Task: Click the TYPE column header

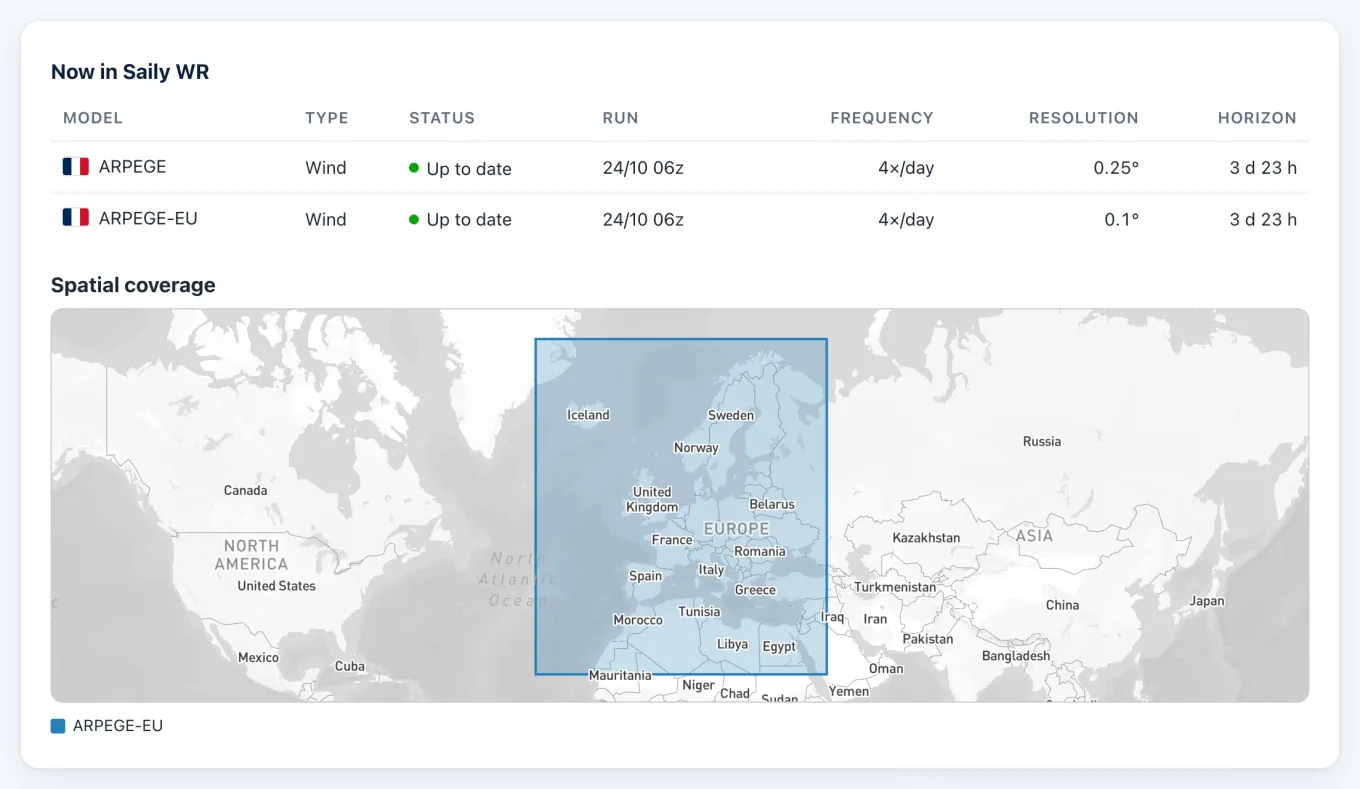Action: coord(327,118)
